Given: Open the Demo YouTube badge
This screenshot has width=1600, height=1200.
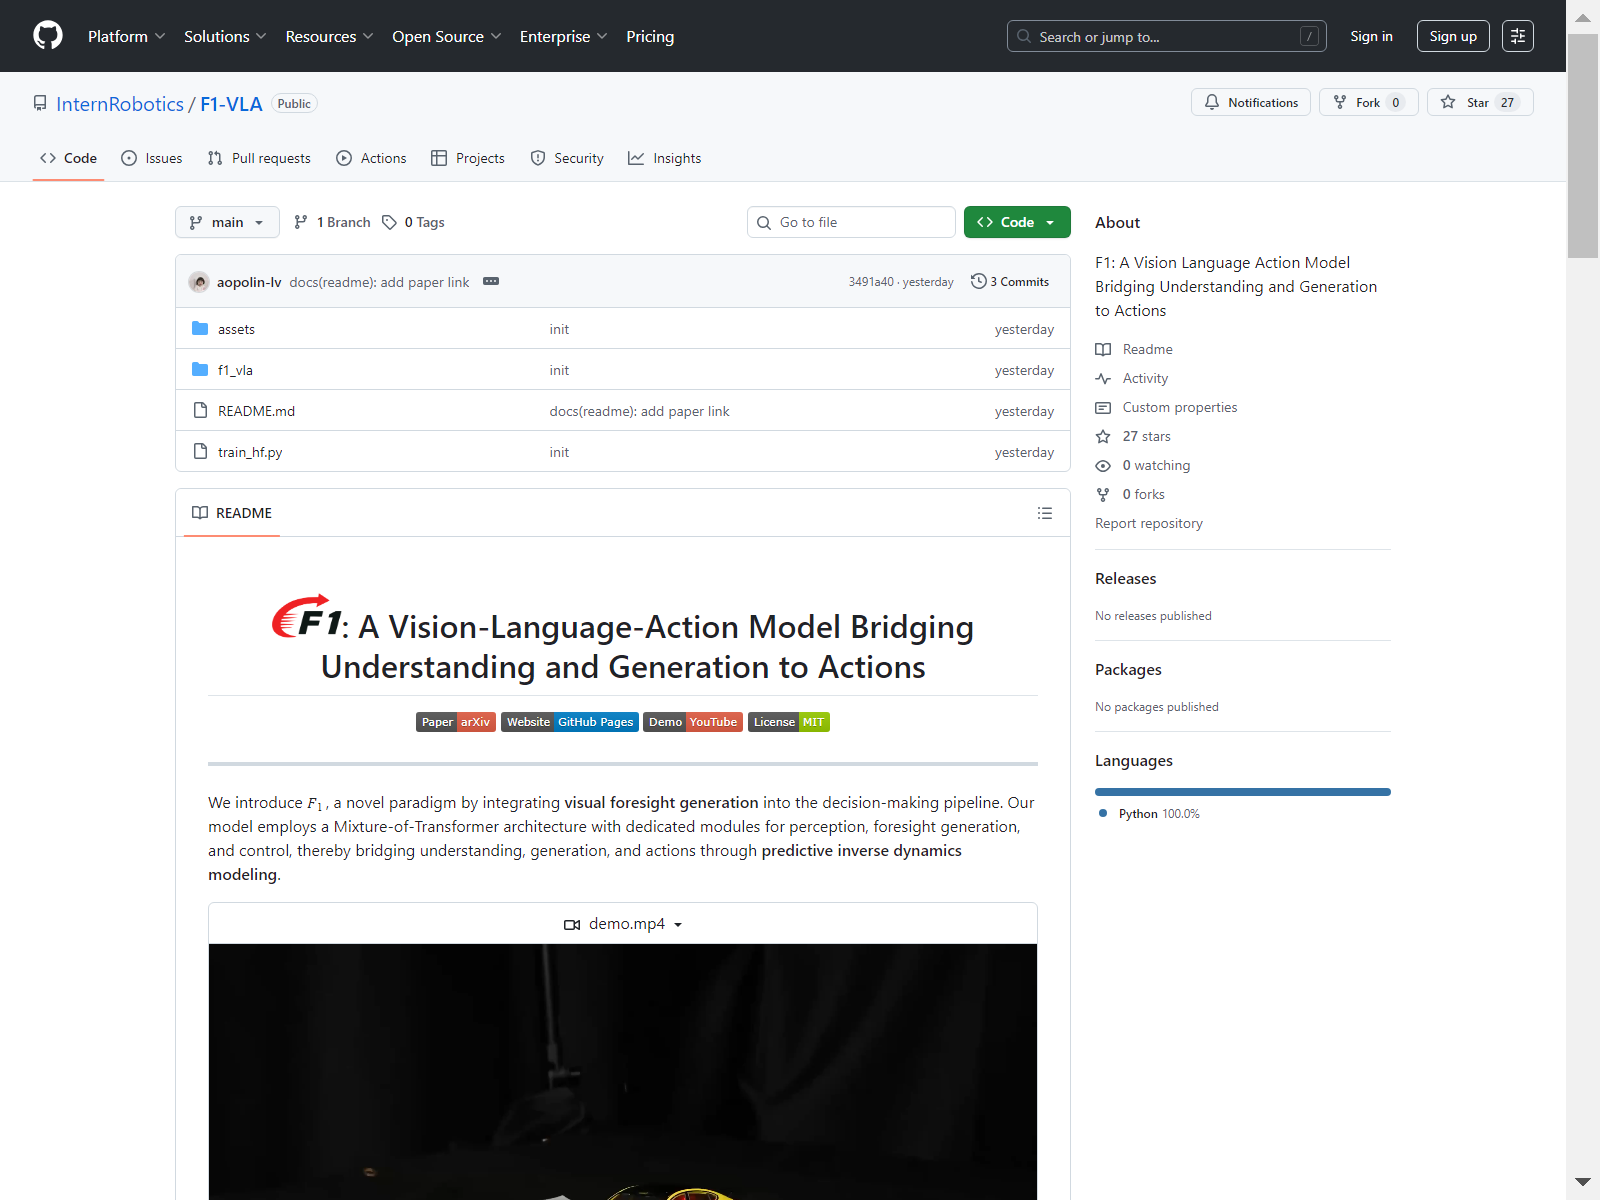Looking at the screenshot, I should tap(693, 722).
